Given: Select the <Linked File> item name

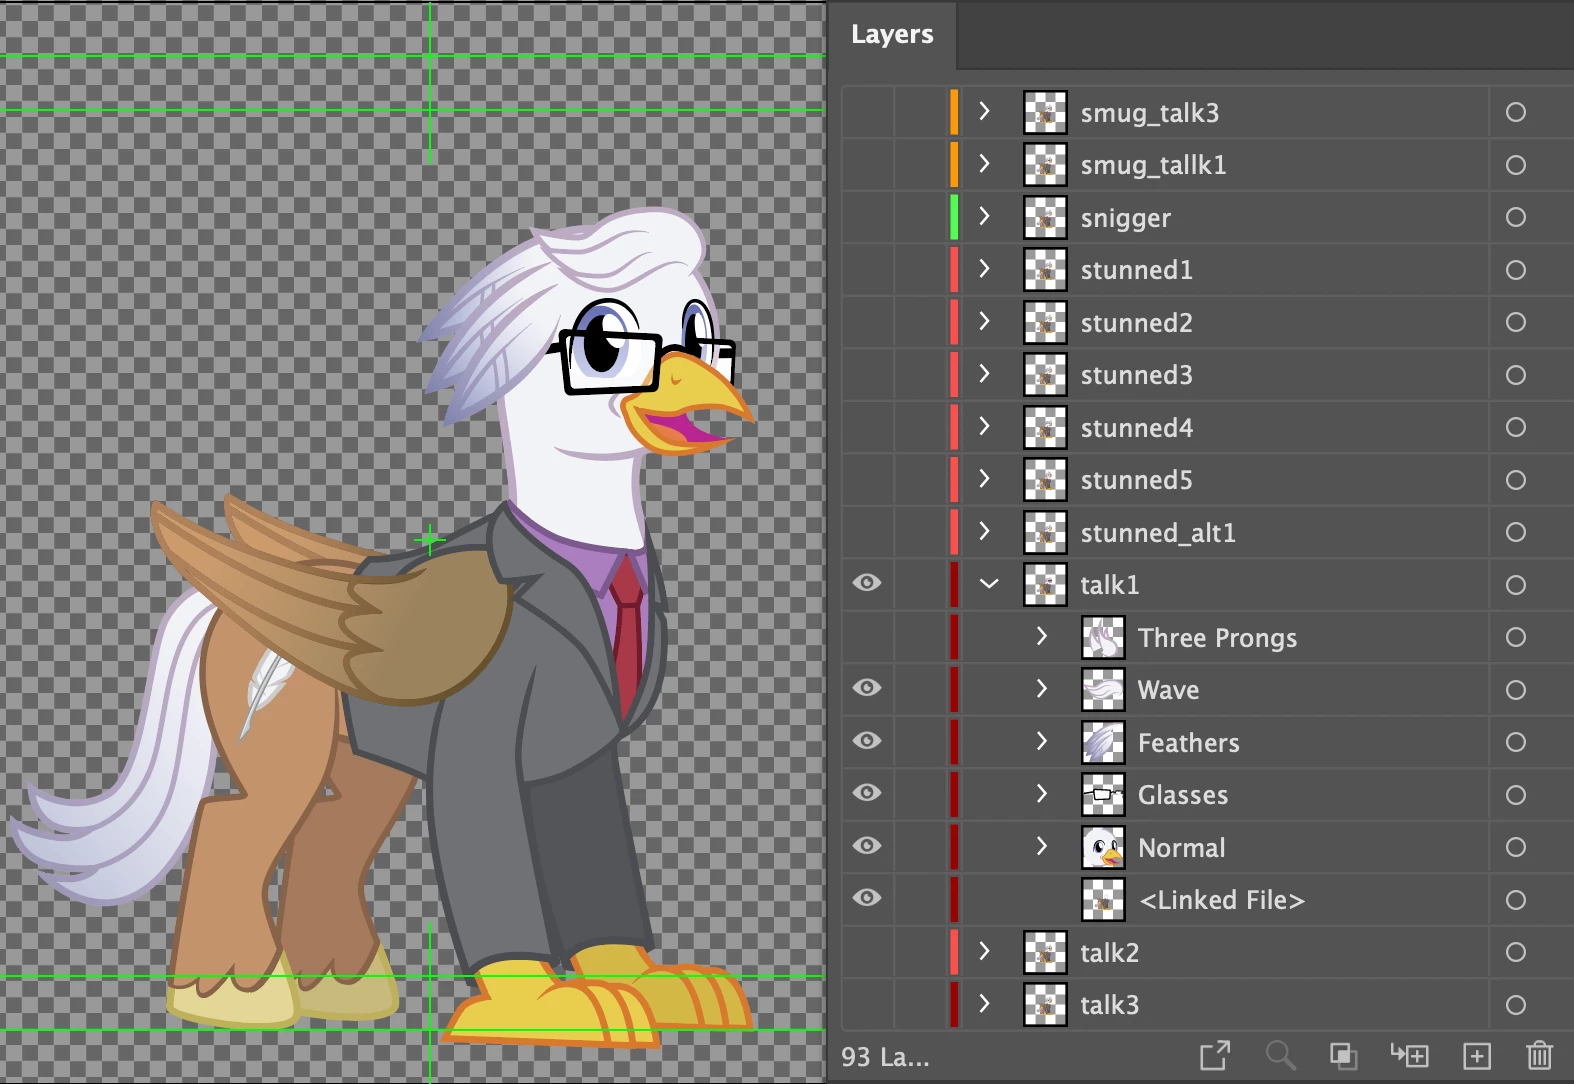Looking at the screenshot, I should pyautogui.click(x=1222, y=900).
